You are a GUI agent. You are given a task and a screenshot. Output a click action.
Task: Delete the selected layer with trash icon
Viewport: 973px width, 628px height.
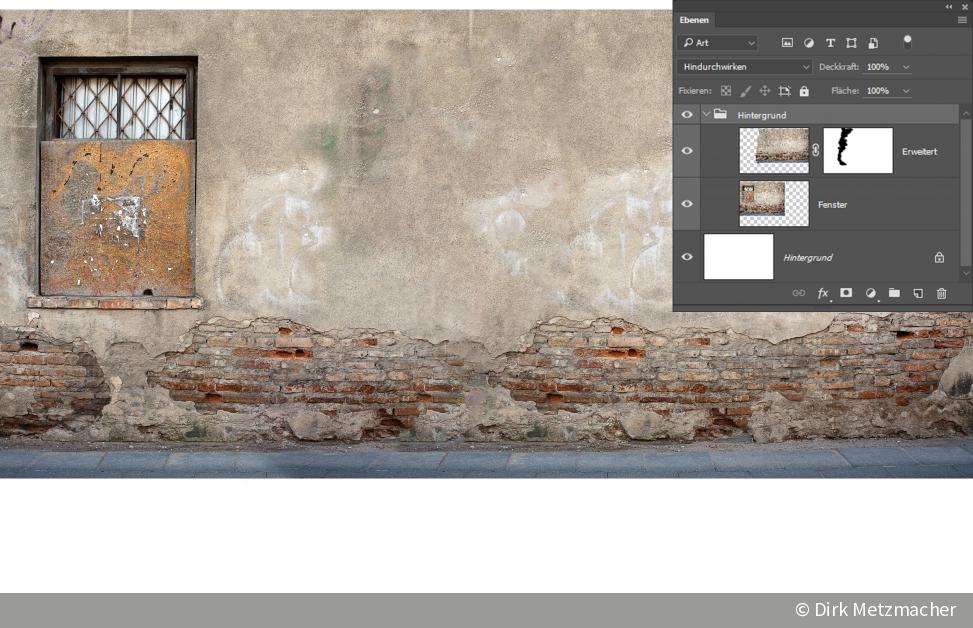click(941, 293)
